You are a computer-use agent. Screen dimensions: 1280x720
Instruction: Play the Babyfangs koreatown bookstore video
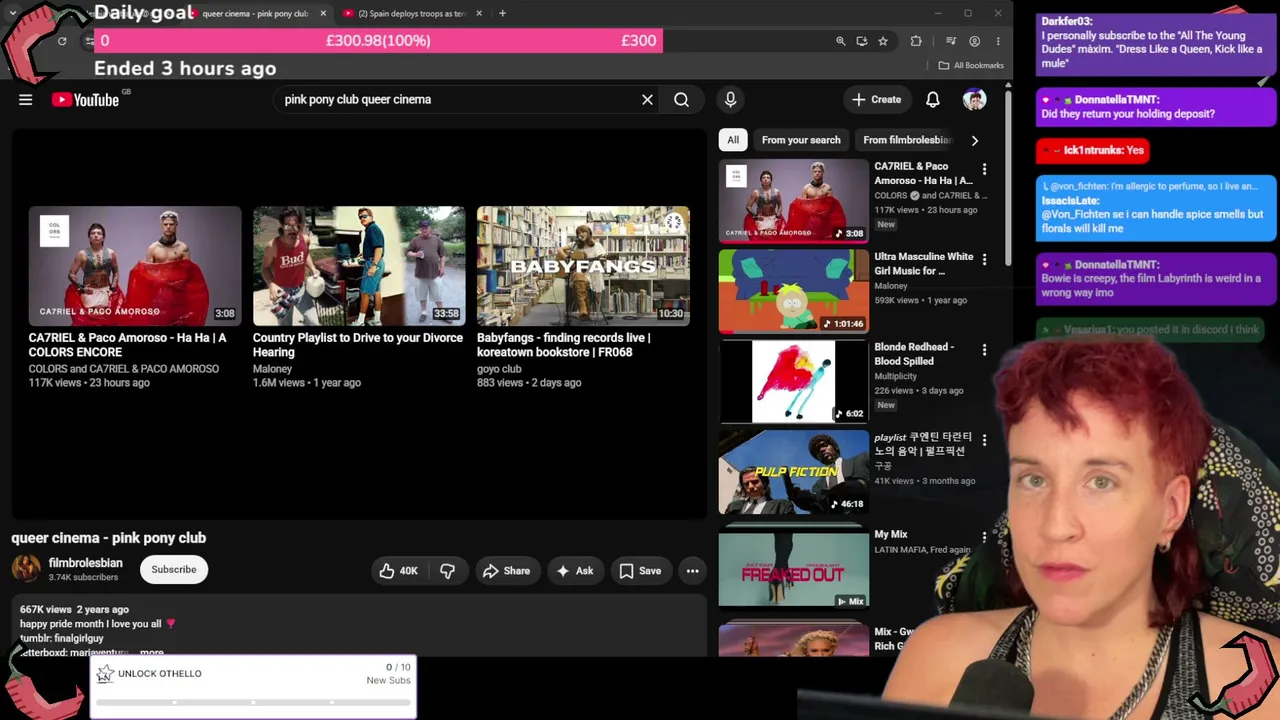point(583,266)
